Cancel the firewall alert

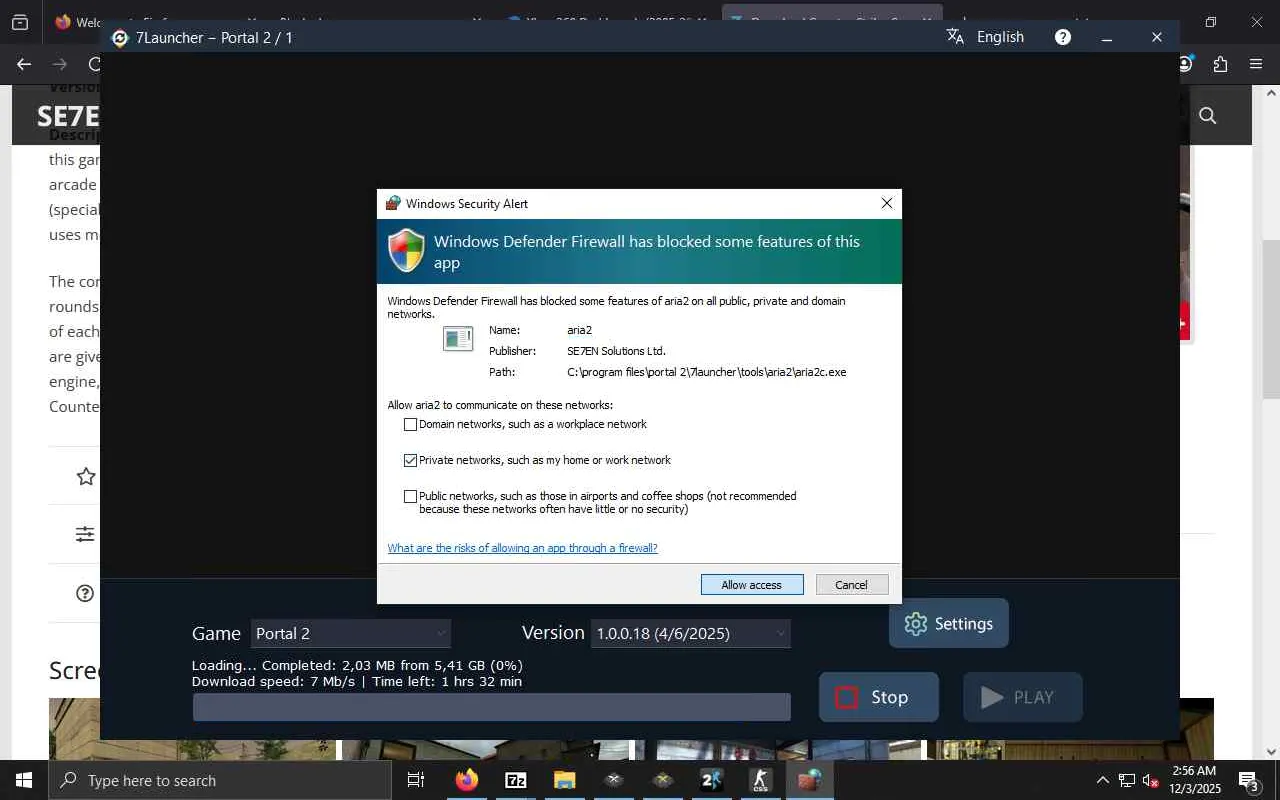(852, 585)
